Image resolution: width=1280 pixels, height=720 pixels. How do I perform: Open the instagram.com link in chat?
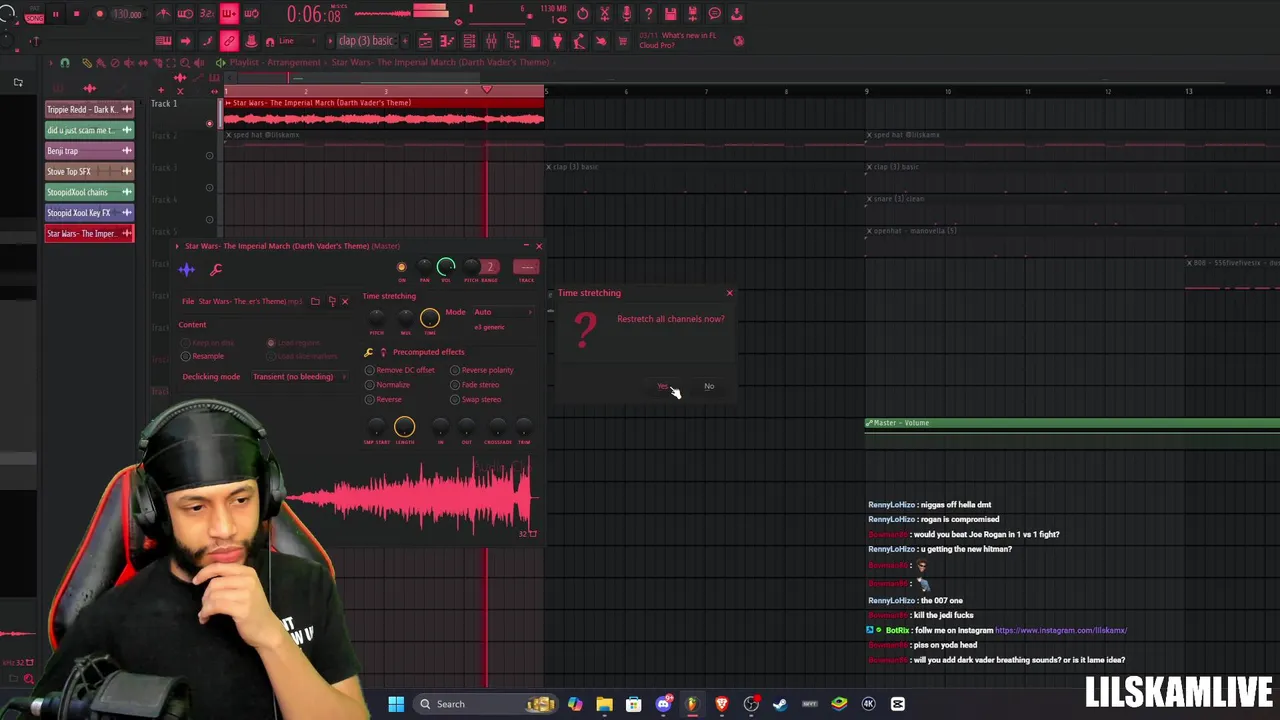pyautogui.click(x=1061, y=630)
